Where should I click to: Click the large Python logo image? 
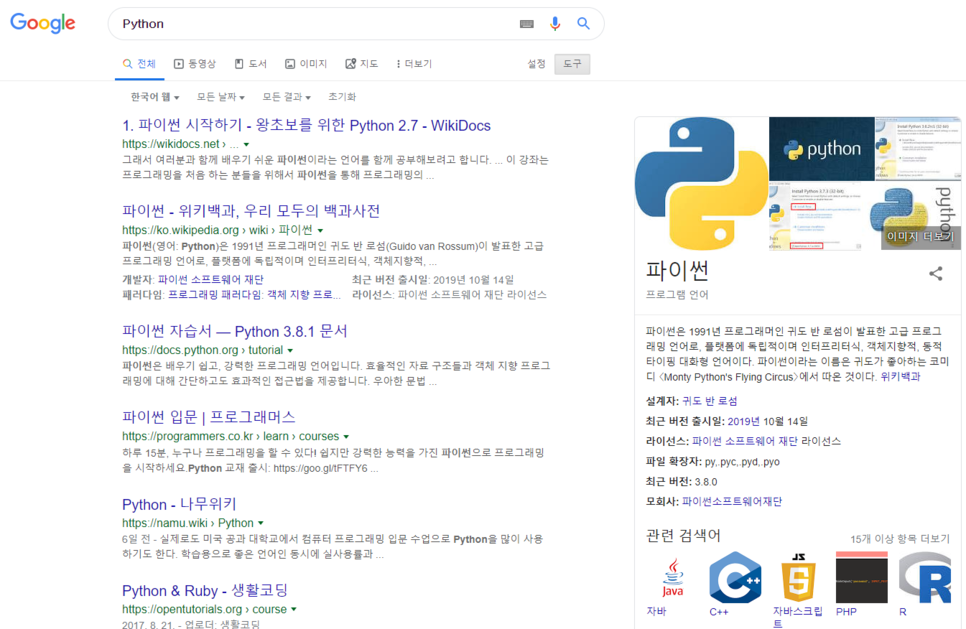pyautogui.click(x=701, y=184)
